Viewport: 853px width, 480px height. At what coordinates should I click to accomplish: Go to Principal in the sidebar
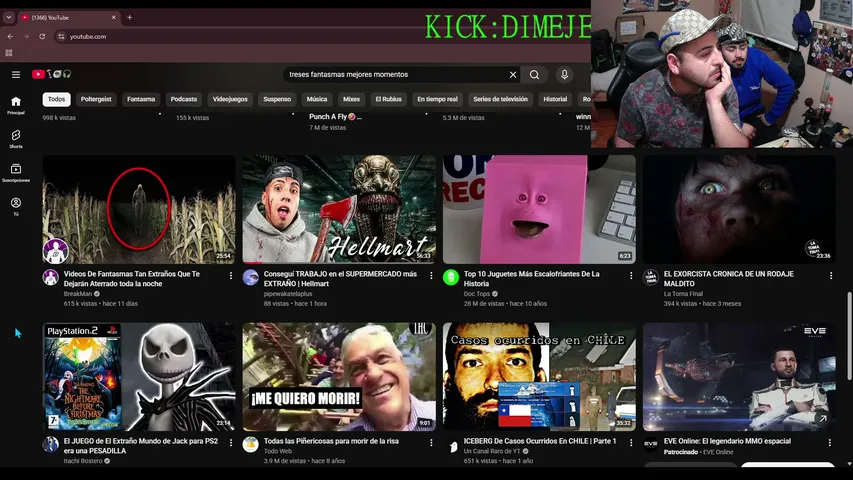click(x=16, y=105)
